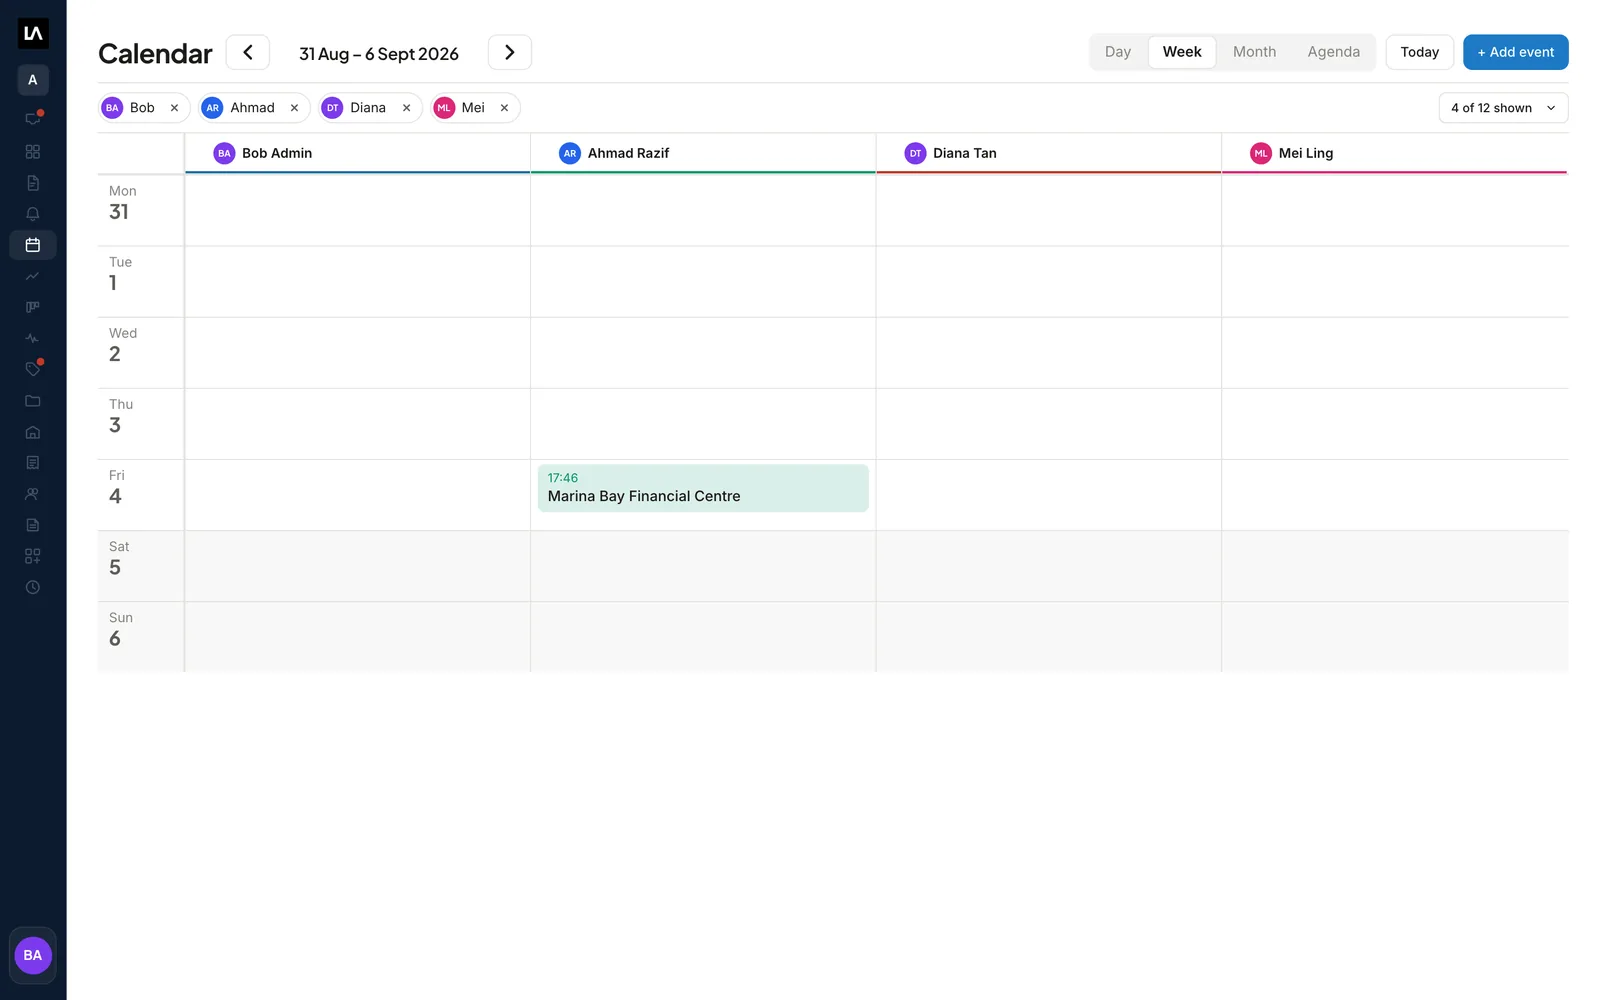
Task: Open the BA user profile avatar
Action: click(x=33, y=955)
